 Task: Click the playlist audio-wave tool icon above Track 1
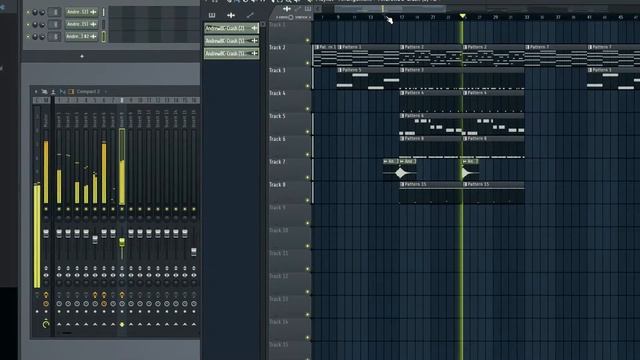[x=287, y=9]
